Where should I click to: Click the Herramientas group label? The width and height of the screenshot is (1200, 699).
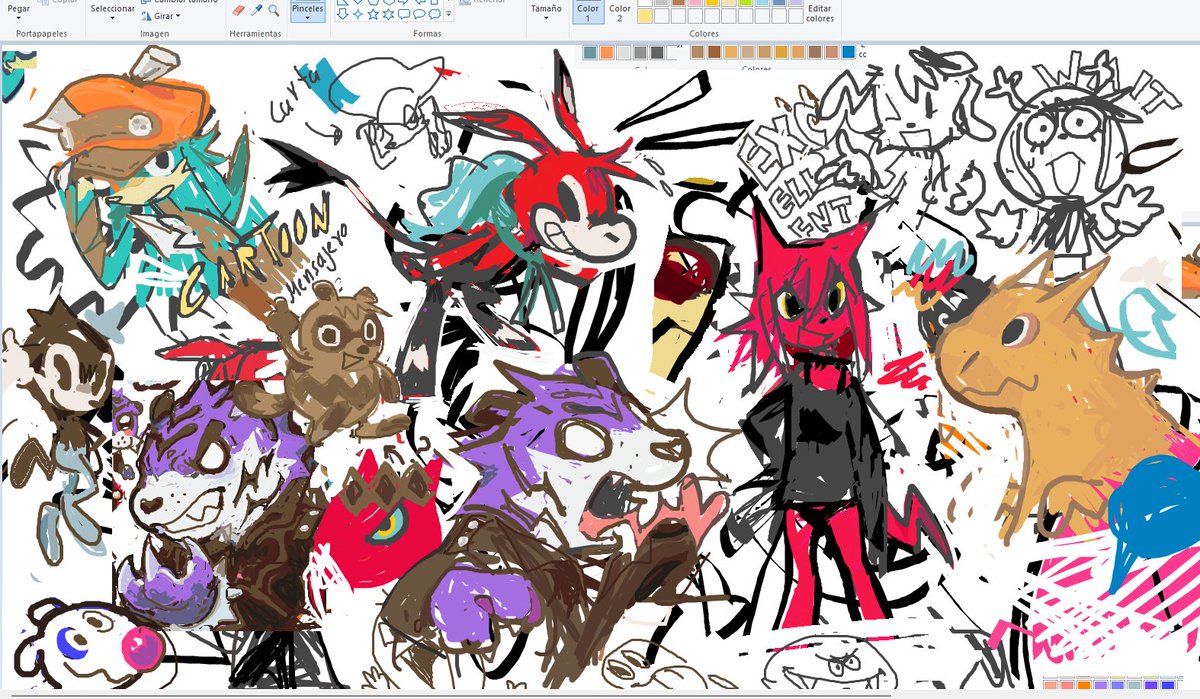[x=255, y=34]
